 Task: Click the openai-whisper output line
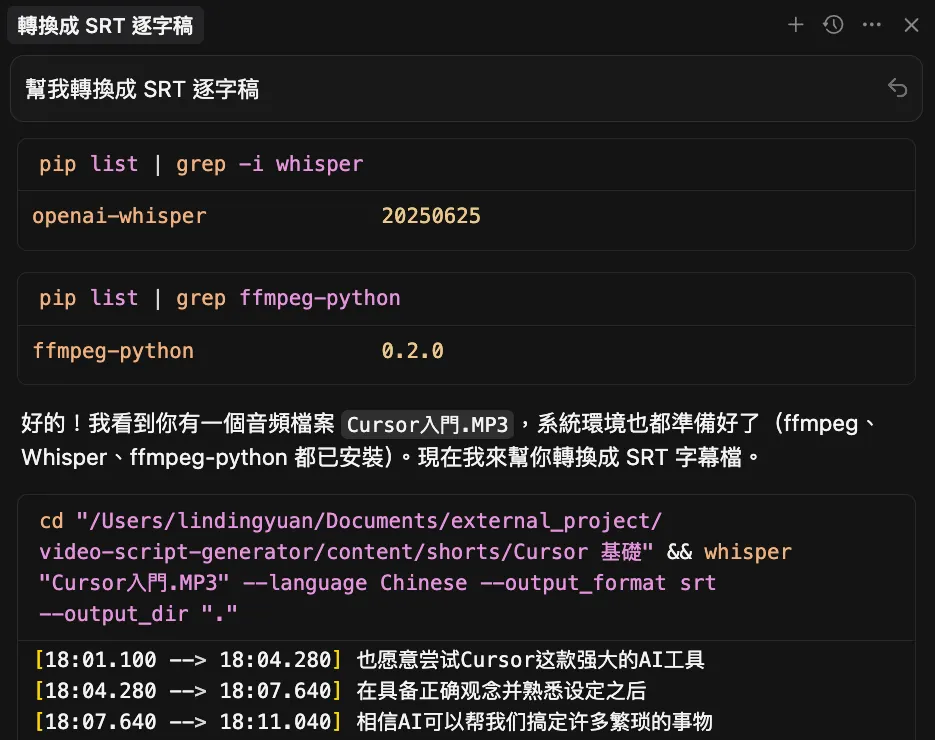[x=256, y=216]
